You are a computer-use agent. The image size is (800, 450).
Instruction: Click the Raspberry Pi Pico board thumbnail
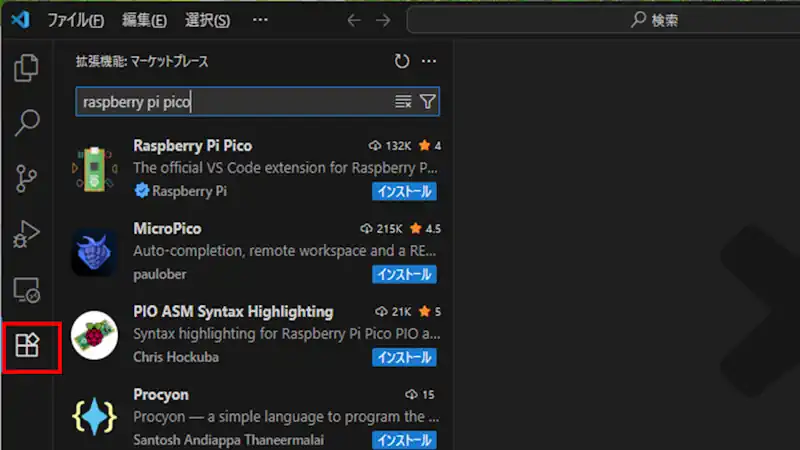(x=94, y=169)
